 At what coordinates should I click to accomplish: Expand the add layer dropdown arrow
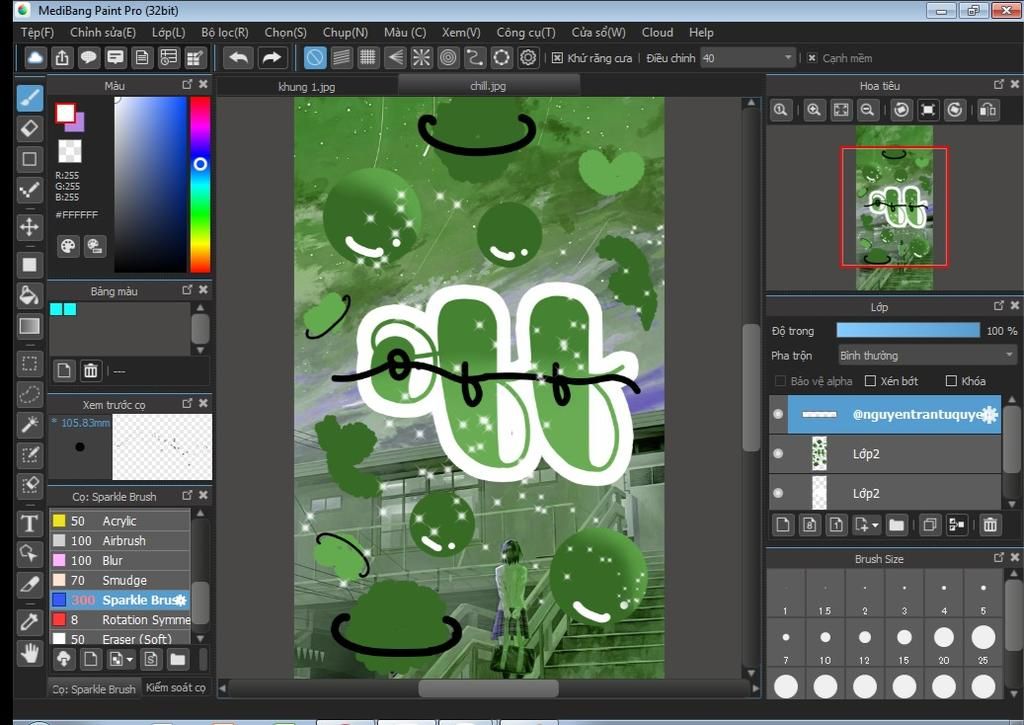tap(874, 525)
